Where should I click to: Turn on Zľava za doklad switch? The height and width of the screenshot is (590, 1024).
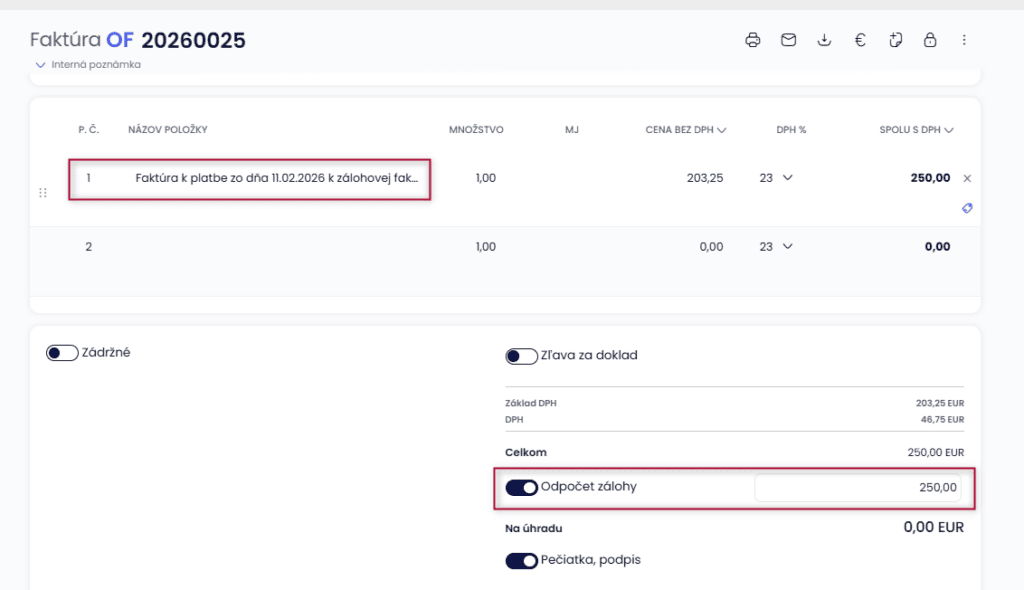pyautogui.click(x=522, y=356)
